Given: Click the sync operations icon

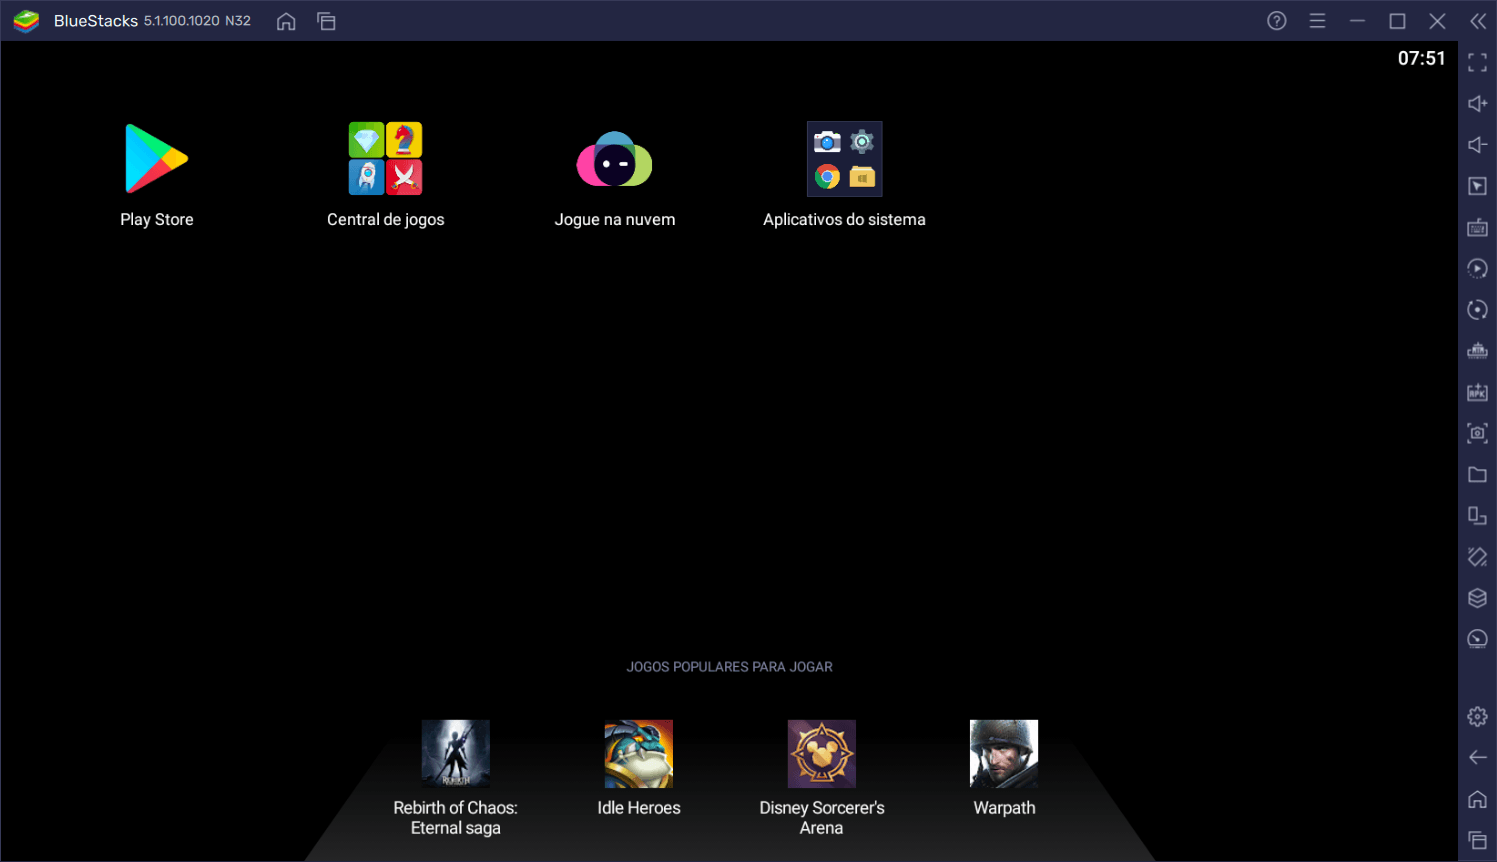Looking at the screenshot, I should tap(1477, 310).
